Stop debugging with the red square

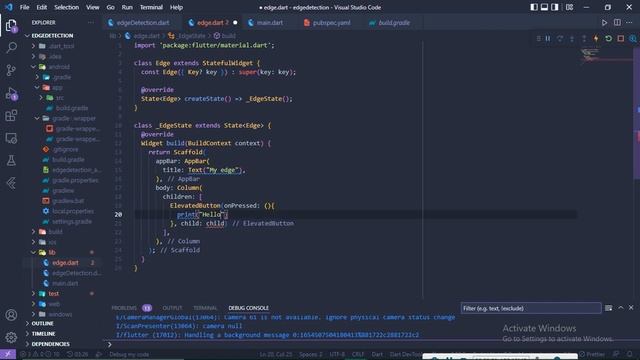[620, 38]
